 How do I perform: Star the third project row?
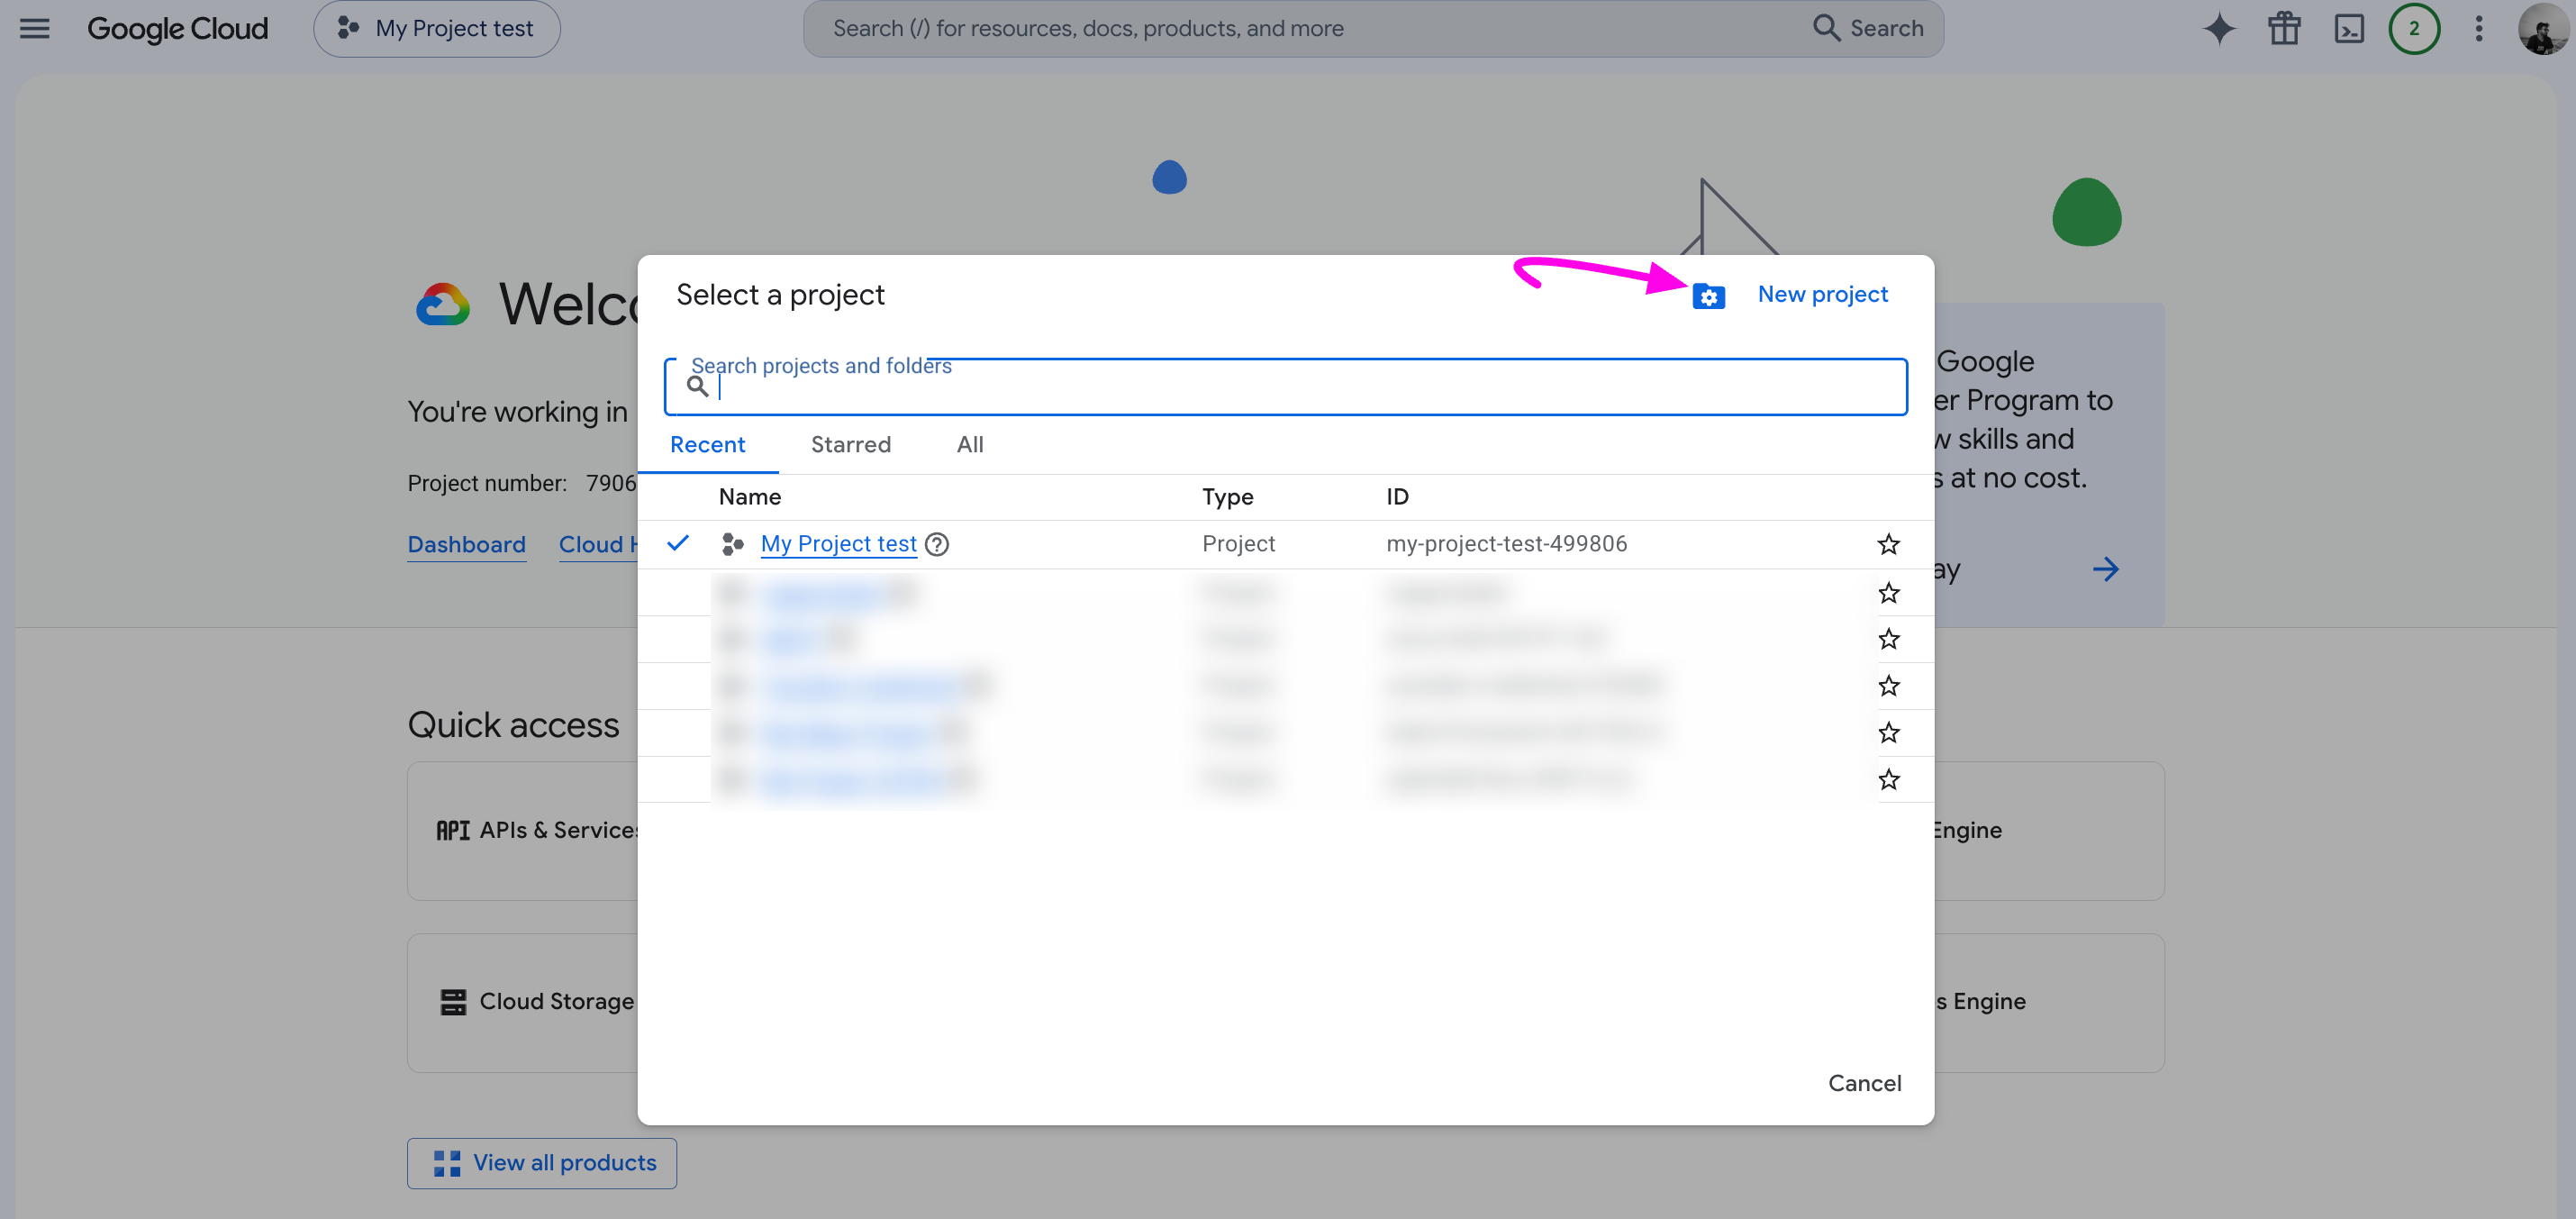pos(1887,638)
